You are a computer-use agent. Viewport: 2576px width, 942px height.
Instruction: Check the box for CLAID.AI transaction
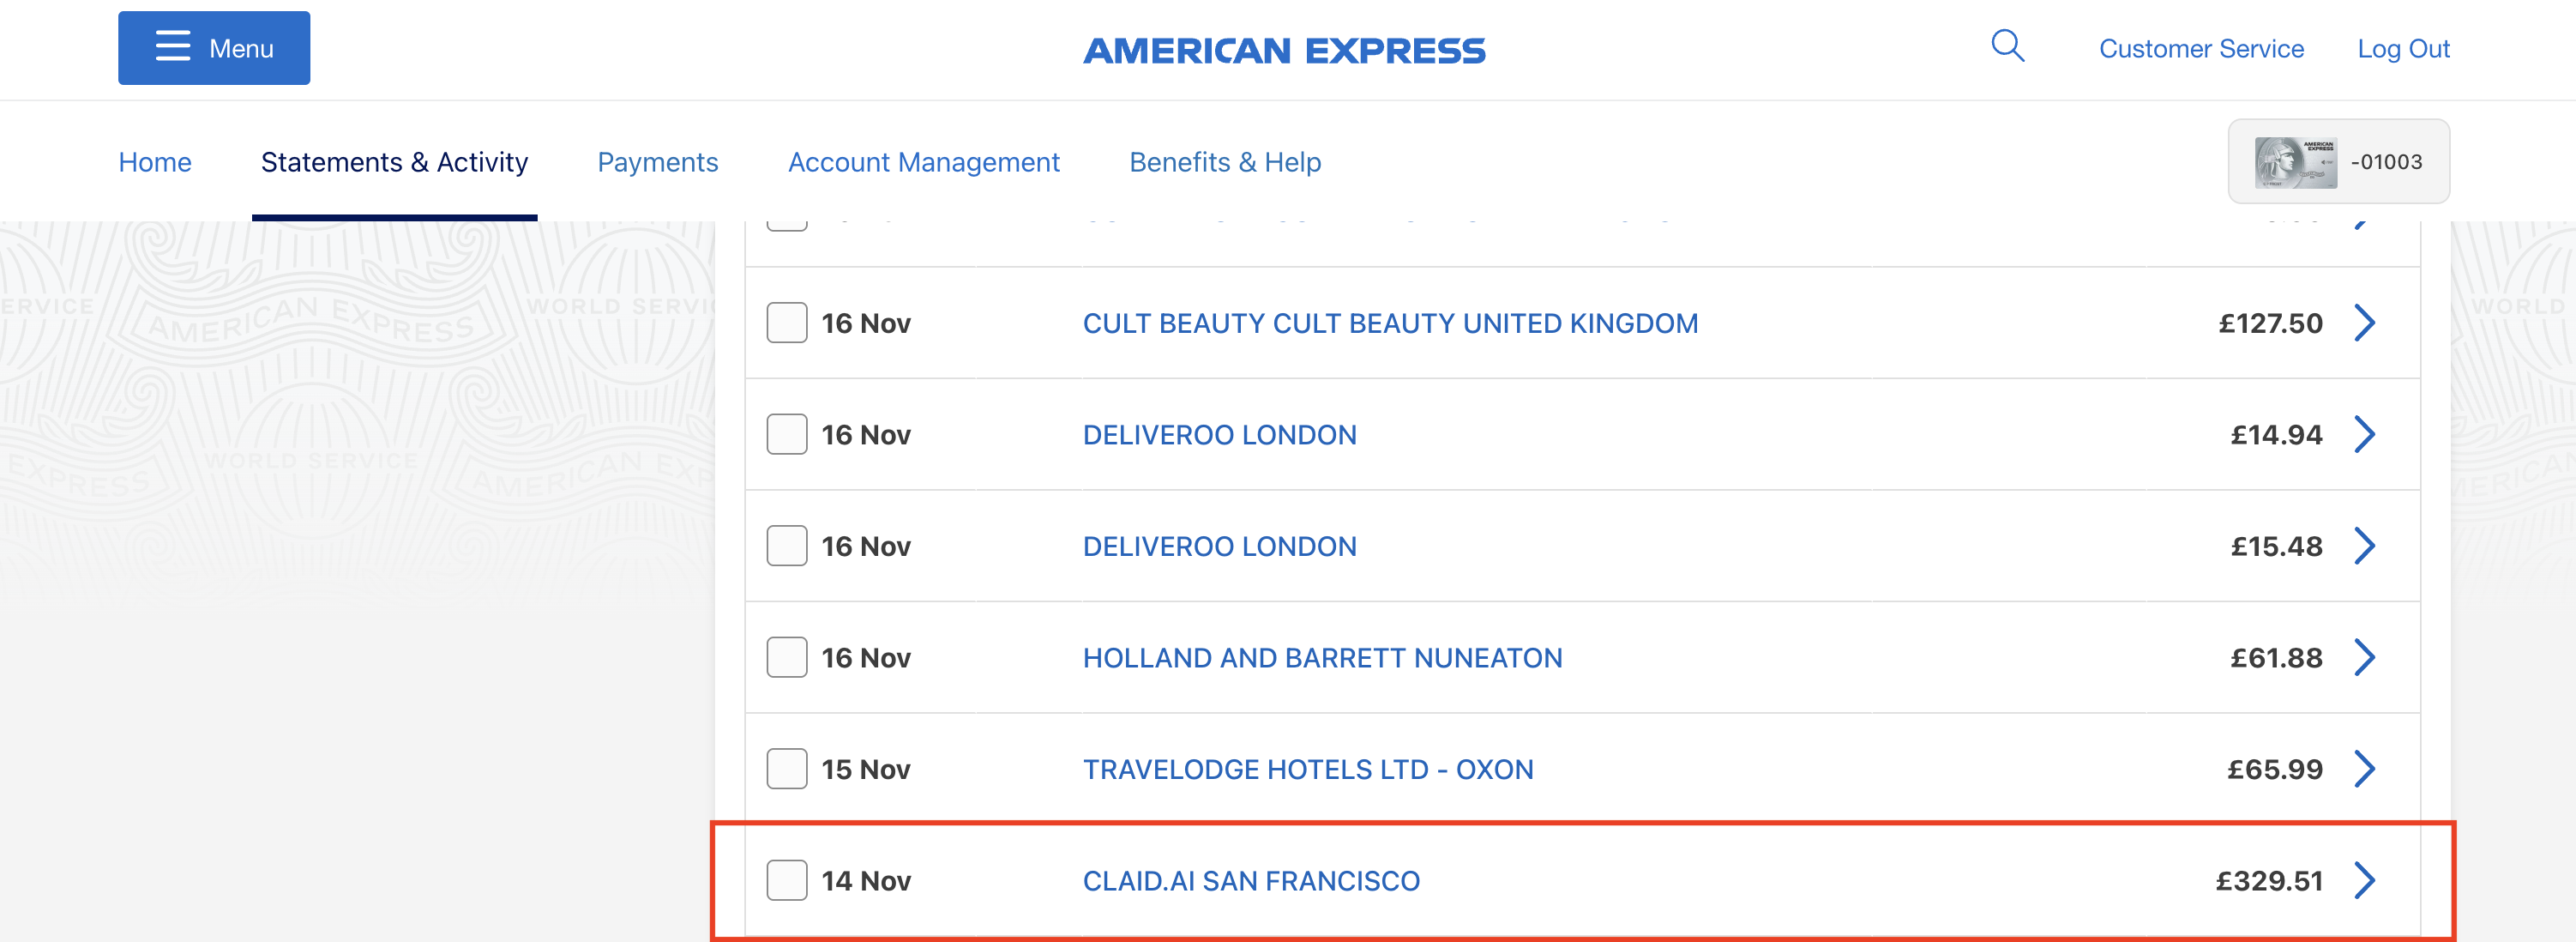point(787,880)
